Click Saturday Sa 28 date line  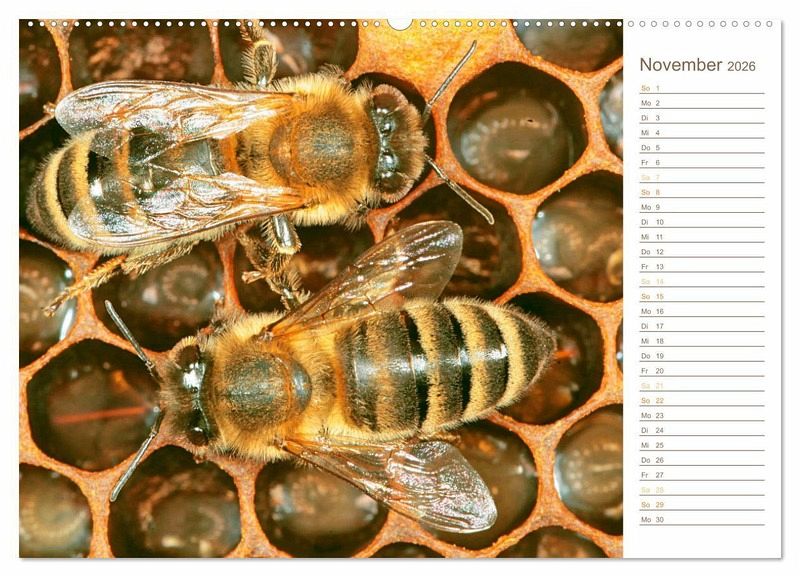[x=700, y=490]
